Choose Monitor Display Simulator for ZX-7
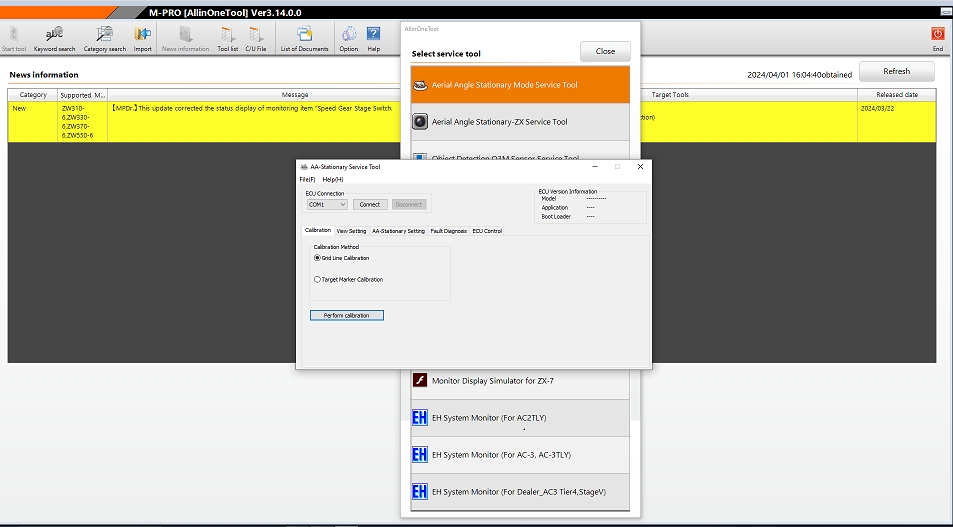 click(x=520, y=381)
